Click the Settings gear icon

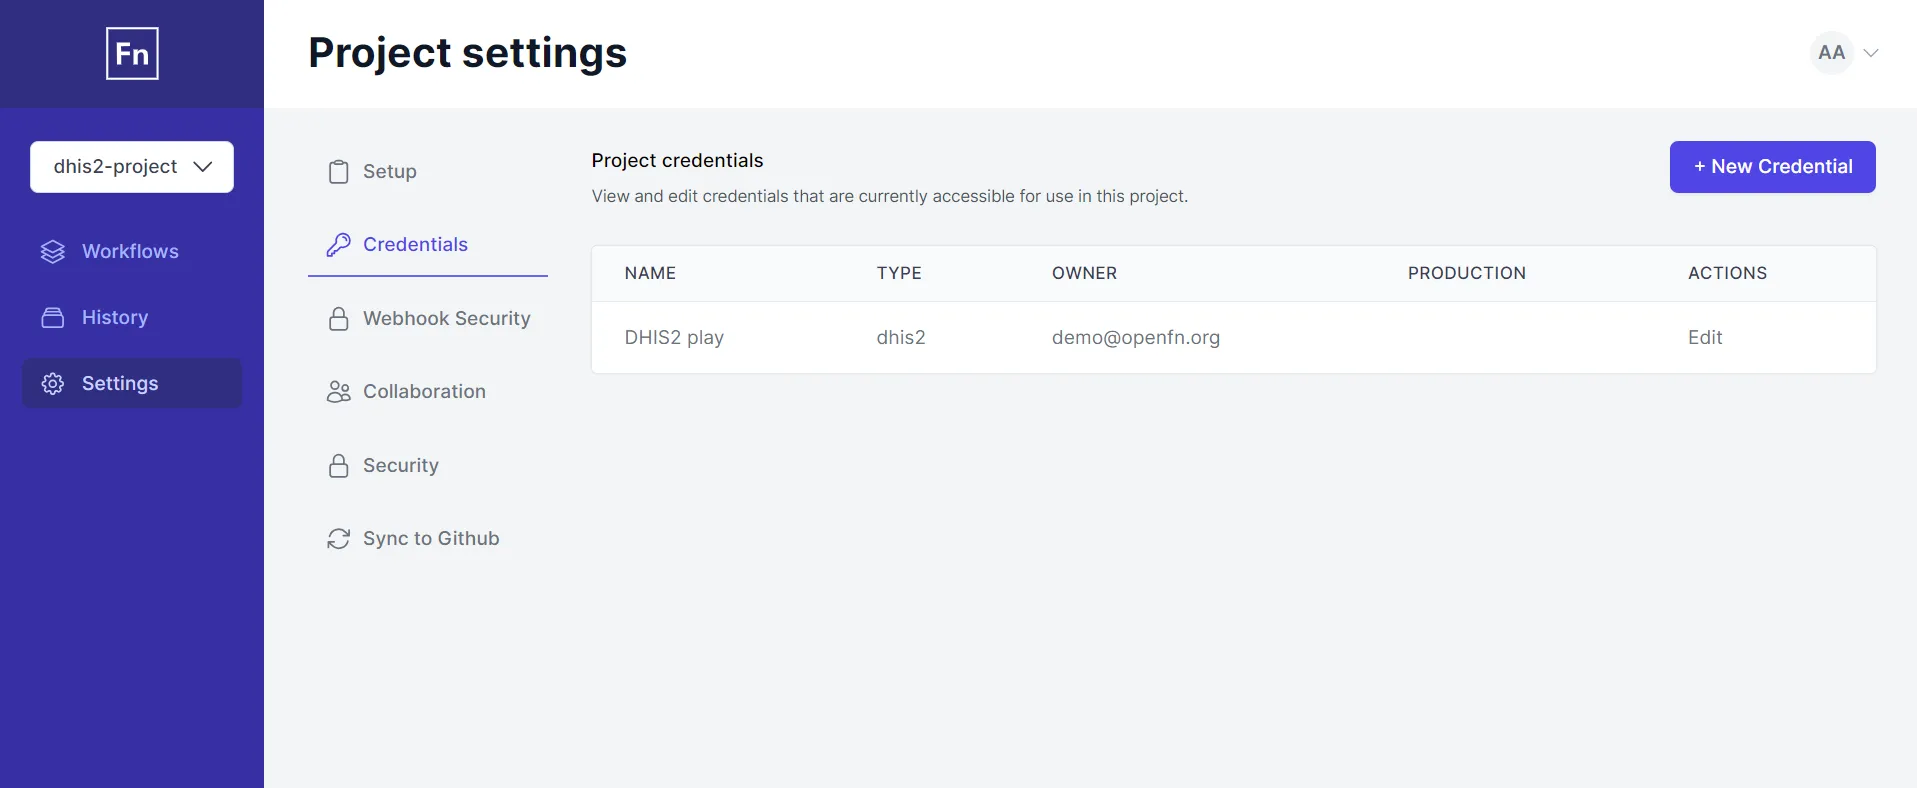[53, 383]
